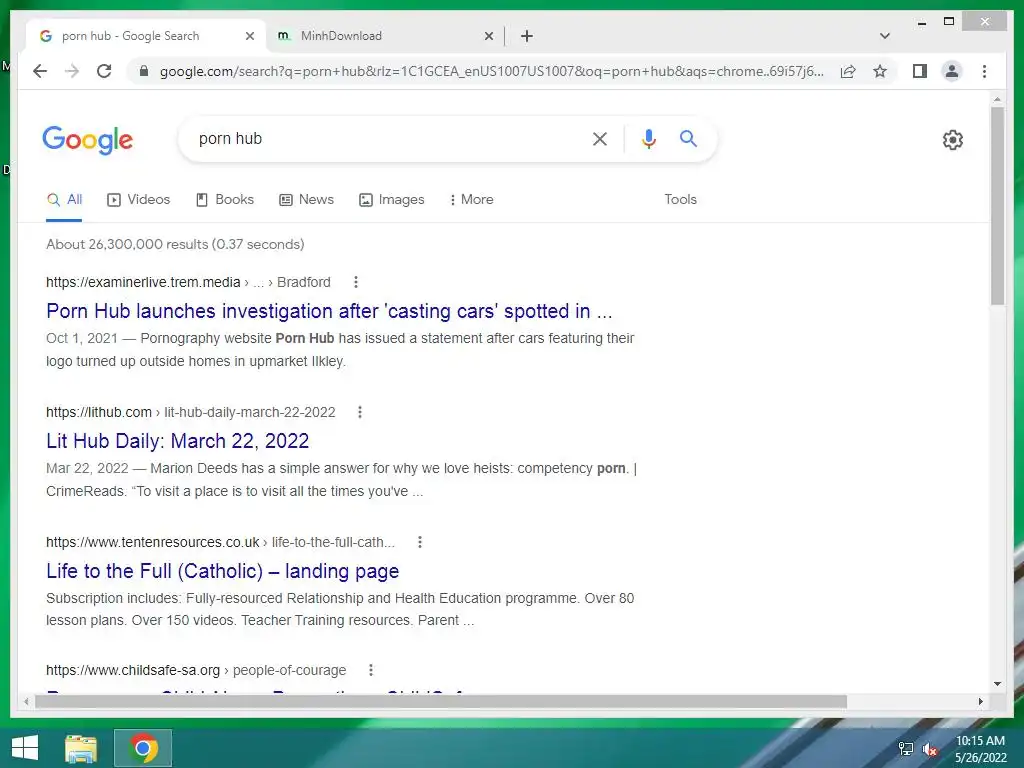Select the All results tab
The image size is (1024, 768).
coord(64,199)
